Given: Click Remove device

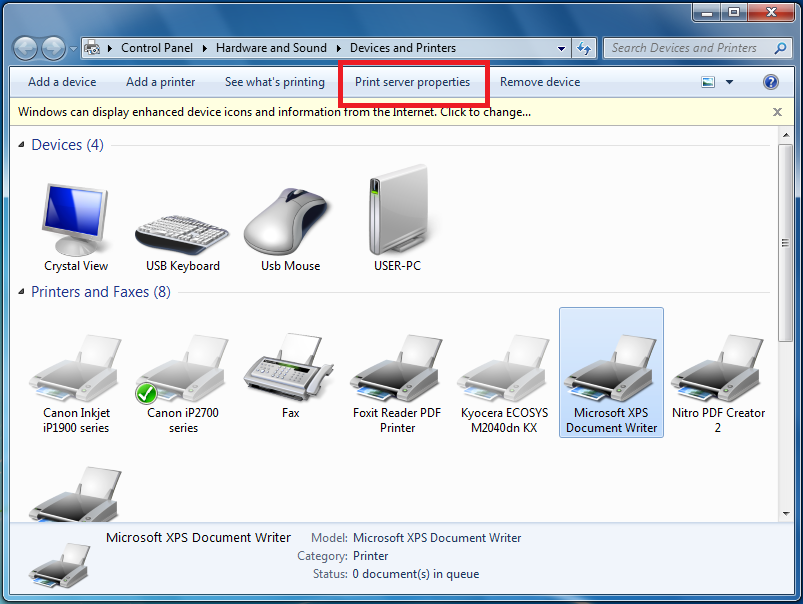Looking at the screenshot, I should coord(540,82).
